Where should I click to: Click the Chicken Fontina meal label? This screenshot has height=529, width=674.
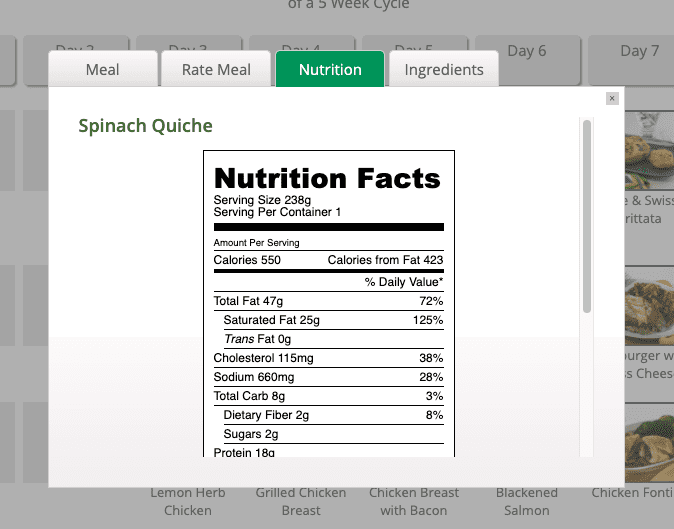coord(632,492)
